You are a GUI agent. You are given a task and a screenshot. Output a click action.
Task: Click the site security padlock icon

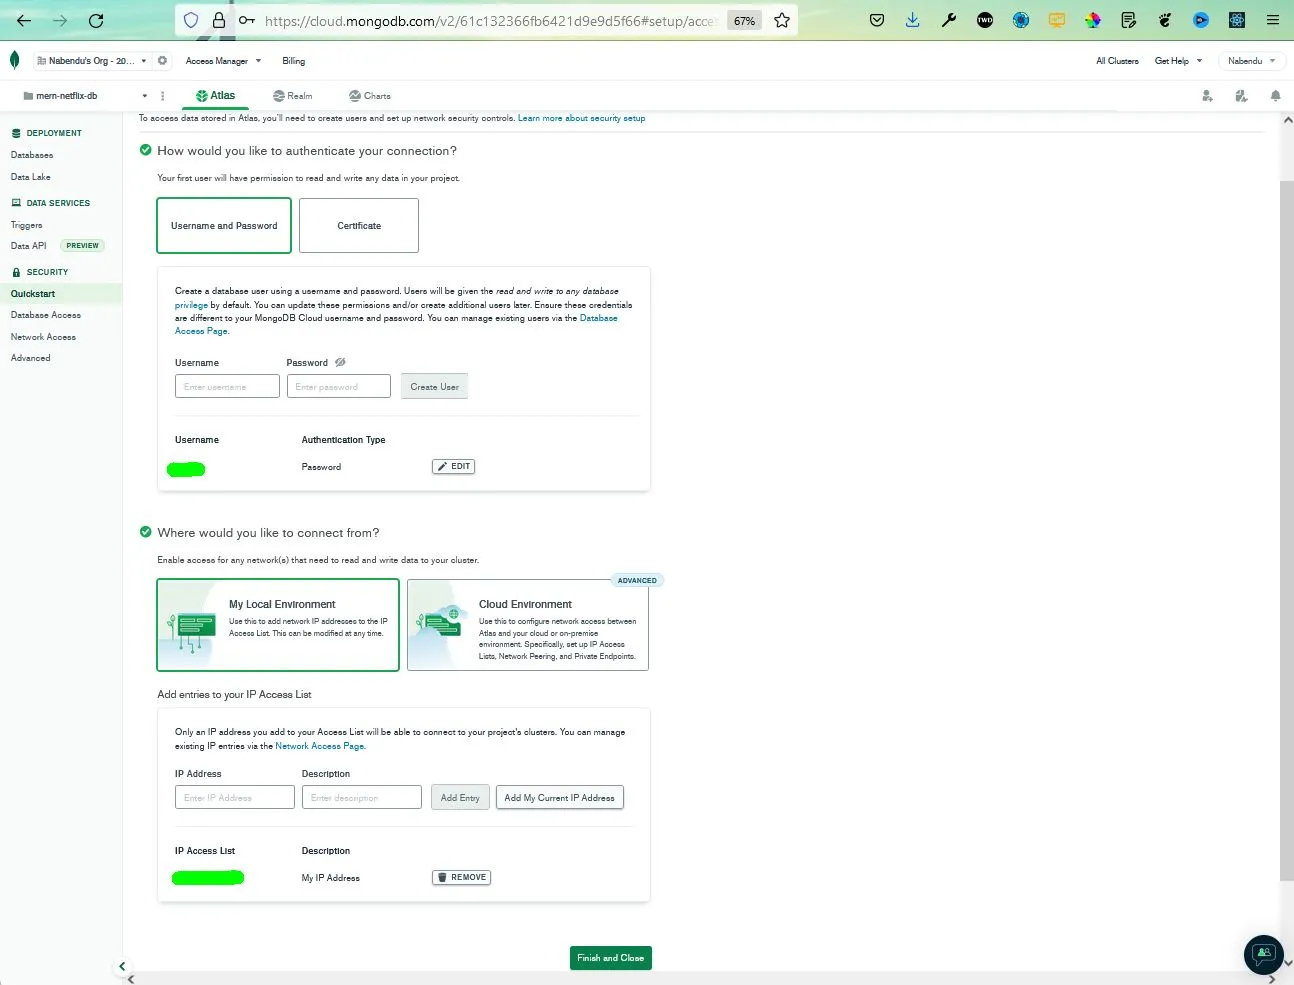(x=219, y=20)
